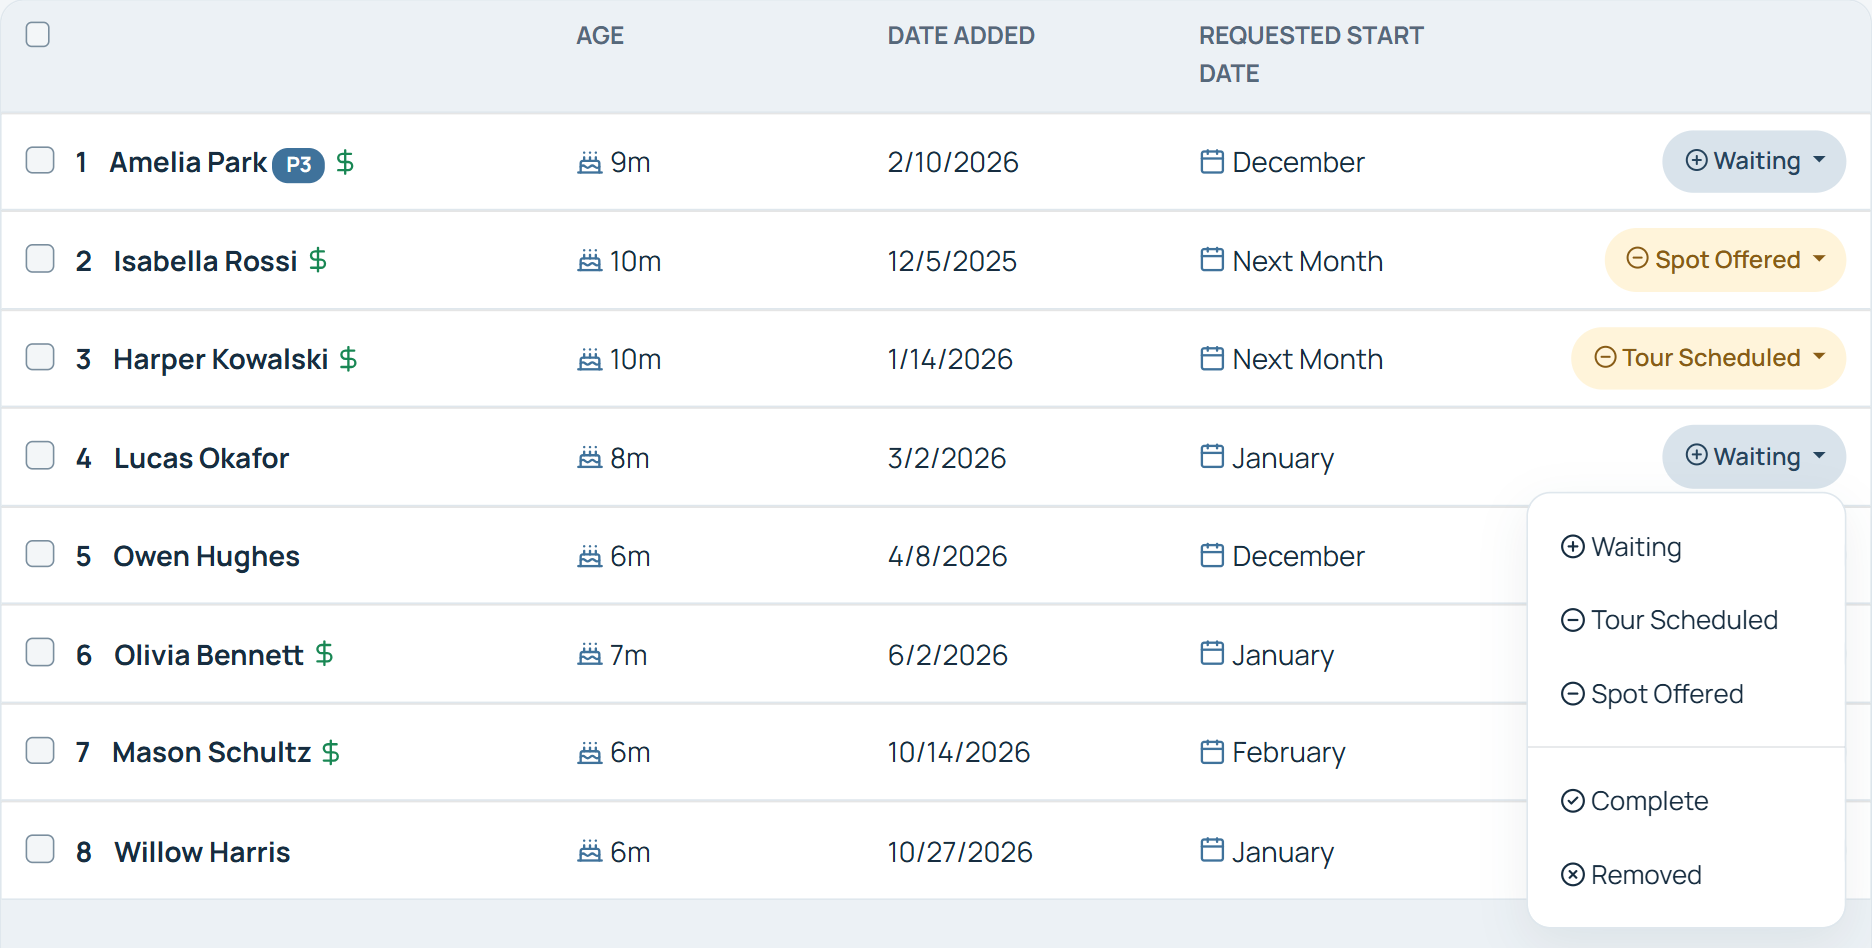Click the dollar icon beside Olivia Bennett

(324, 654)
